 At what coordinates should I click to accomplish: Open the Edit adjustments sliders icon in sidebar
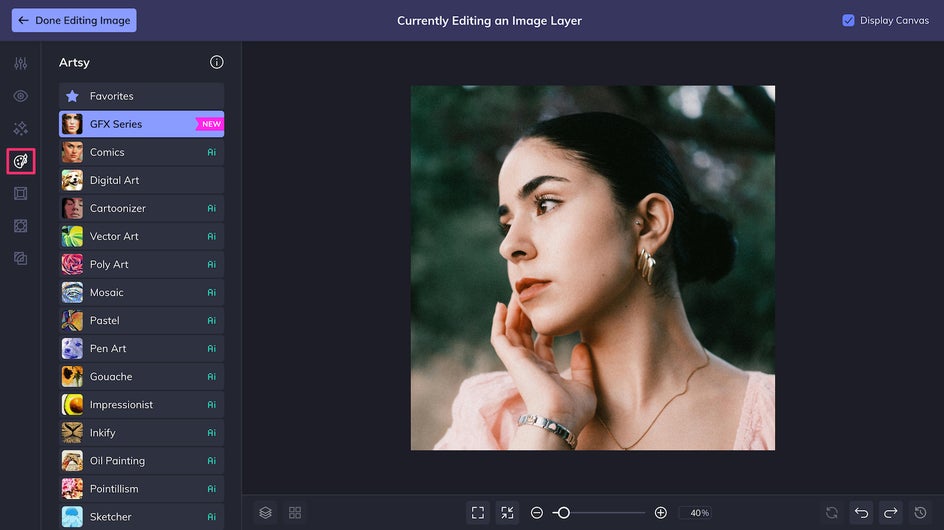tap(20, 63)
